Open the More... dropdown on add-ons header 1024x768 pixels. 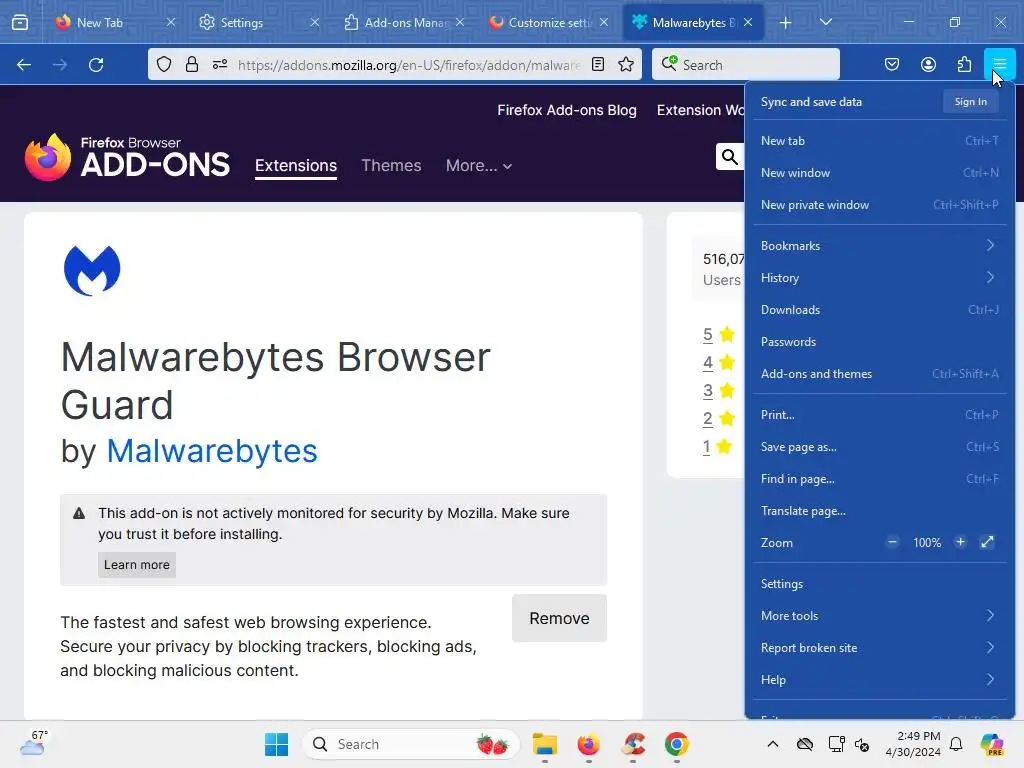479,166
